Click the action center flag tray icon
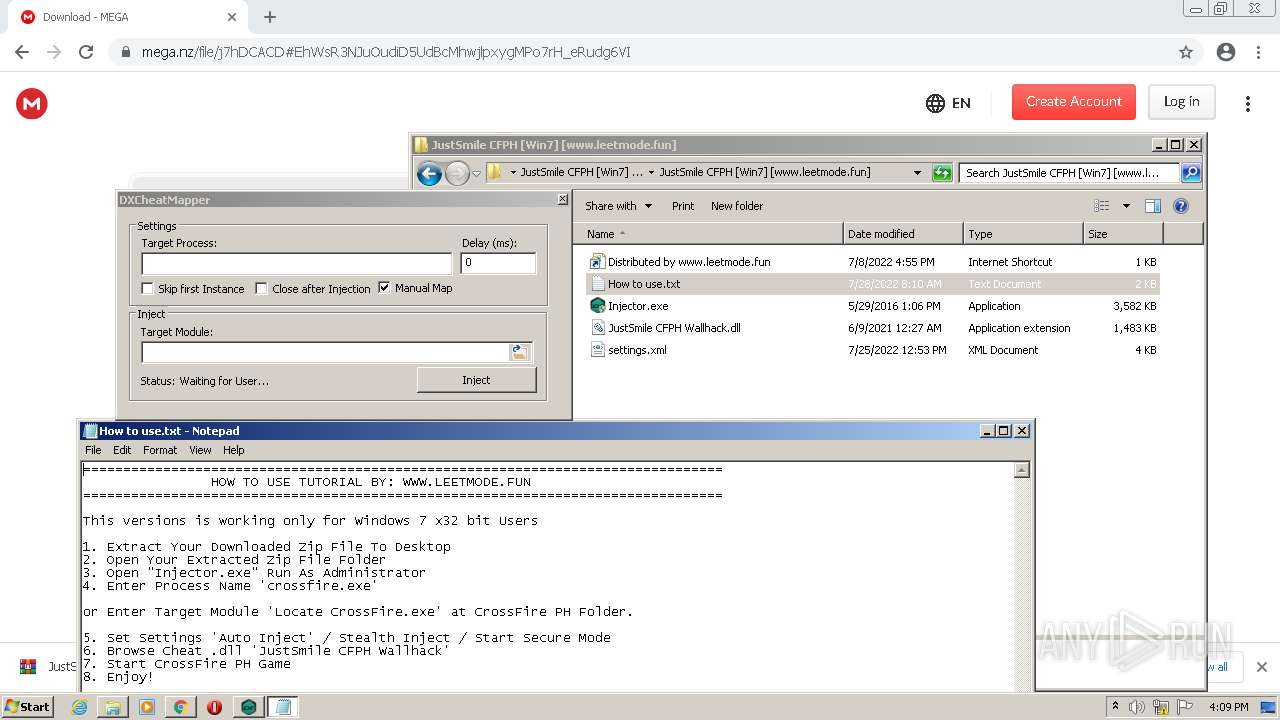 [x=1185, y=707]
